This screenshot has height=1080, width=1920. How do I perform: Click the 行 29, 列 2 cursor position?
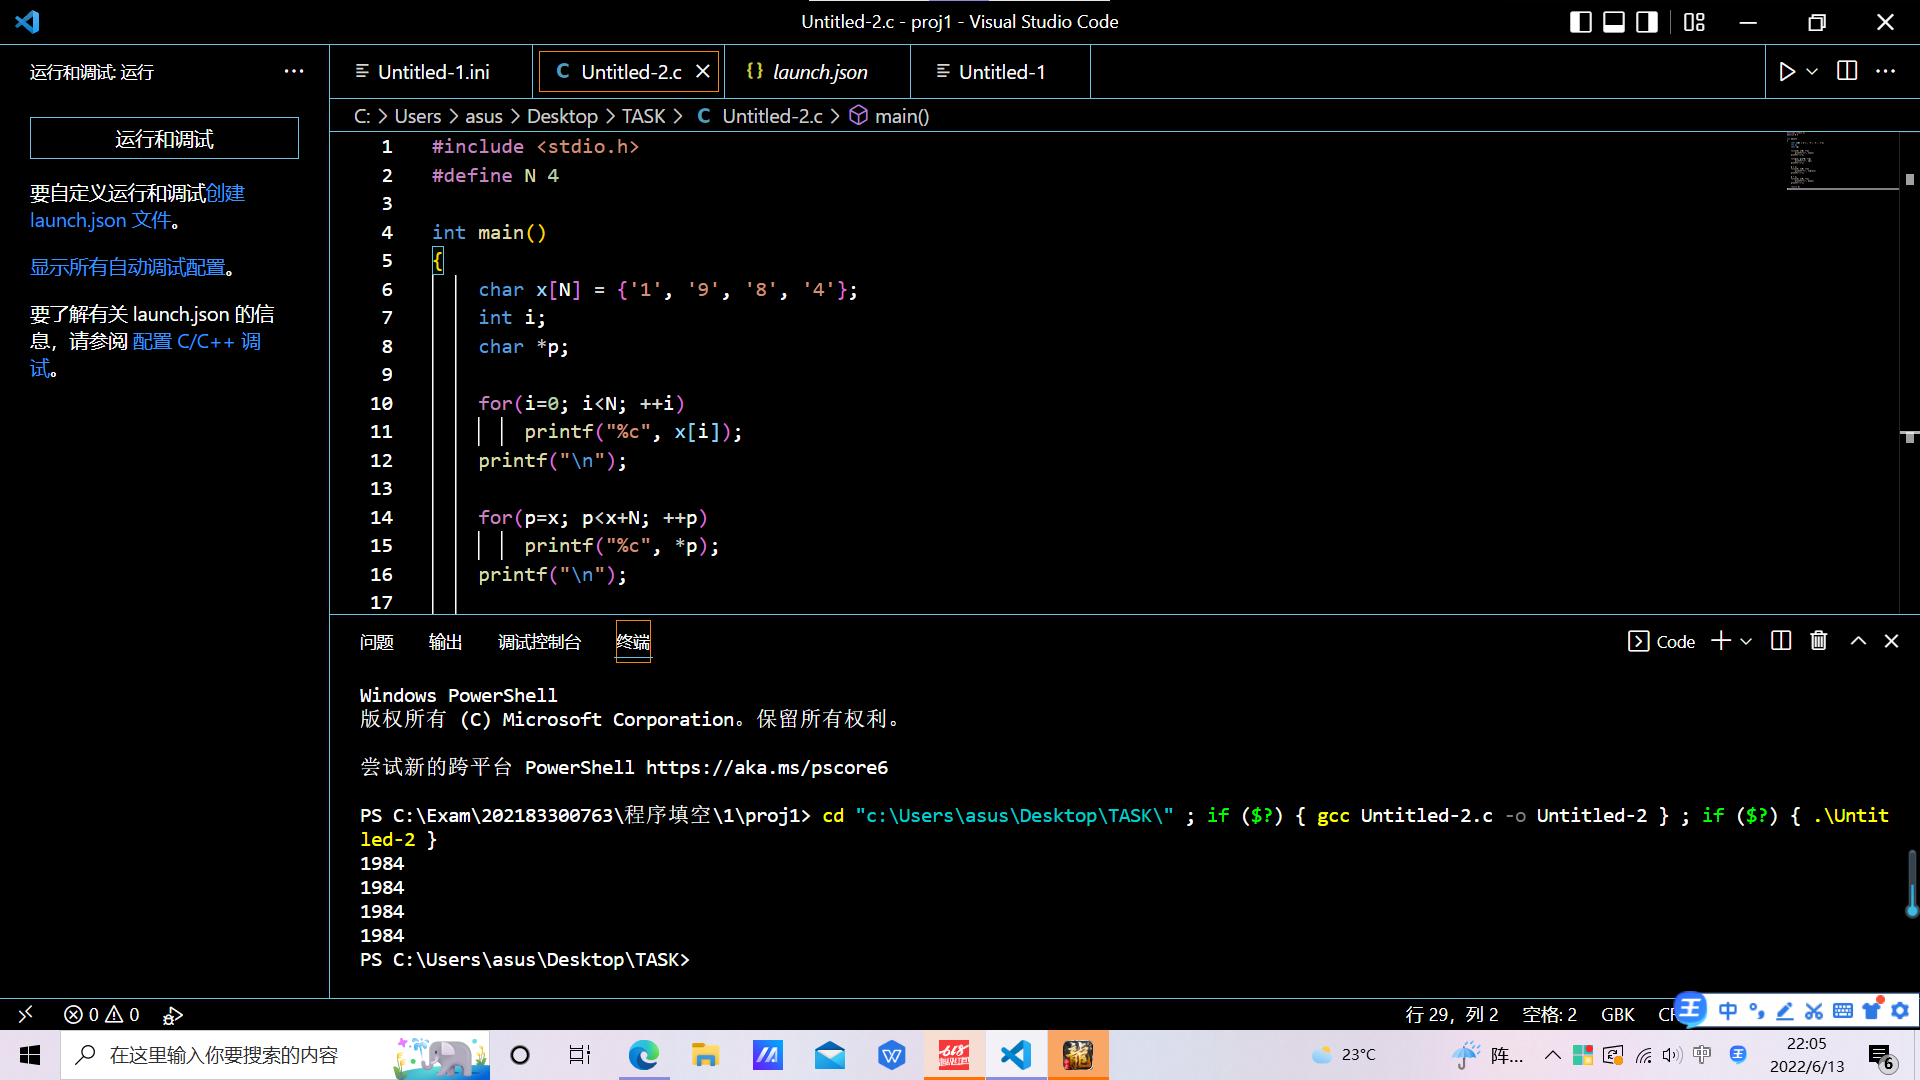pos(1451,1015)
